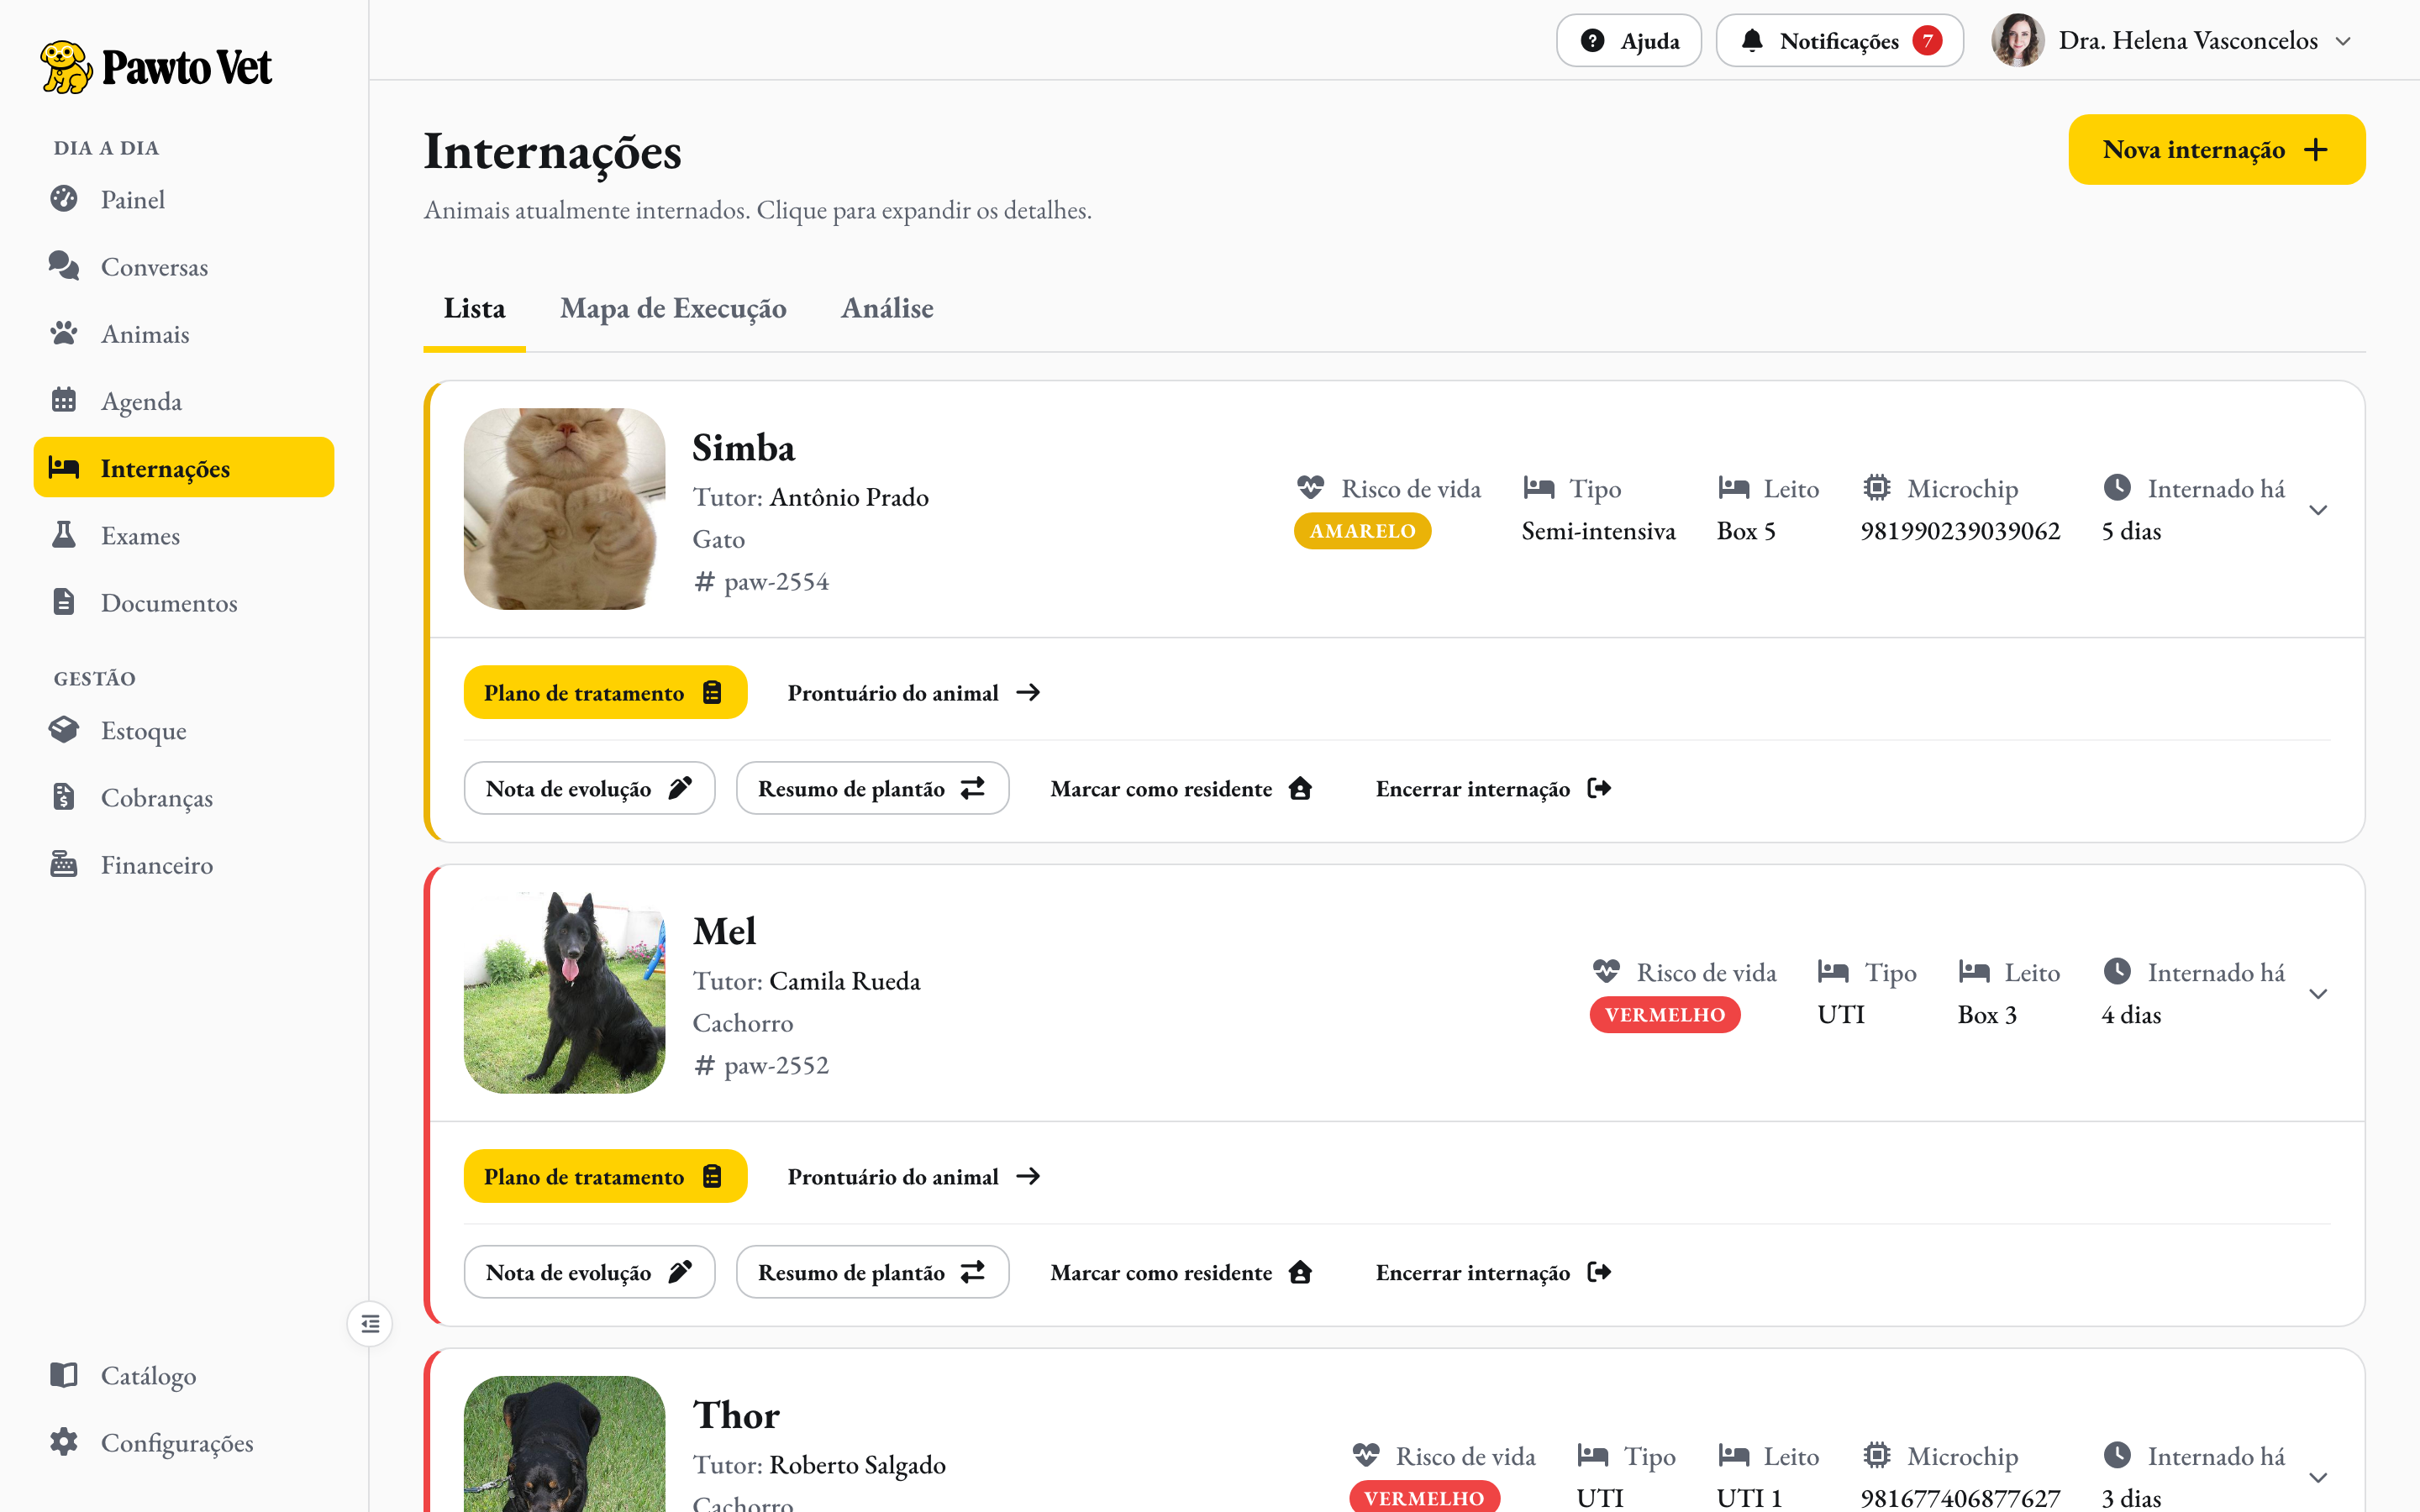Click the Nova internação button
This screenshot has width=2420, height=1512.
2216,149
